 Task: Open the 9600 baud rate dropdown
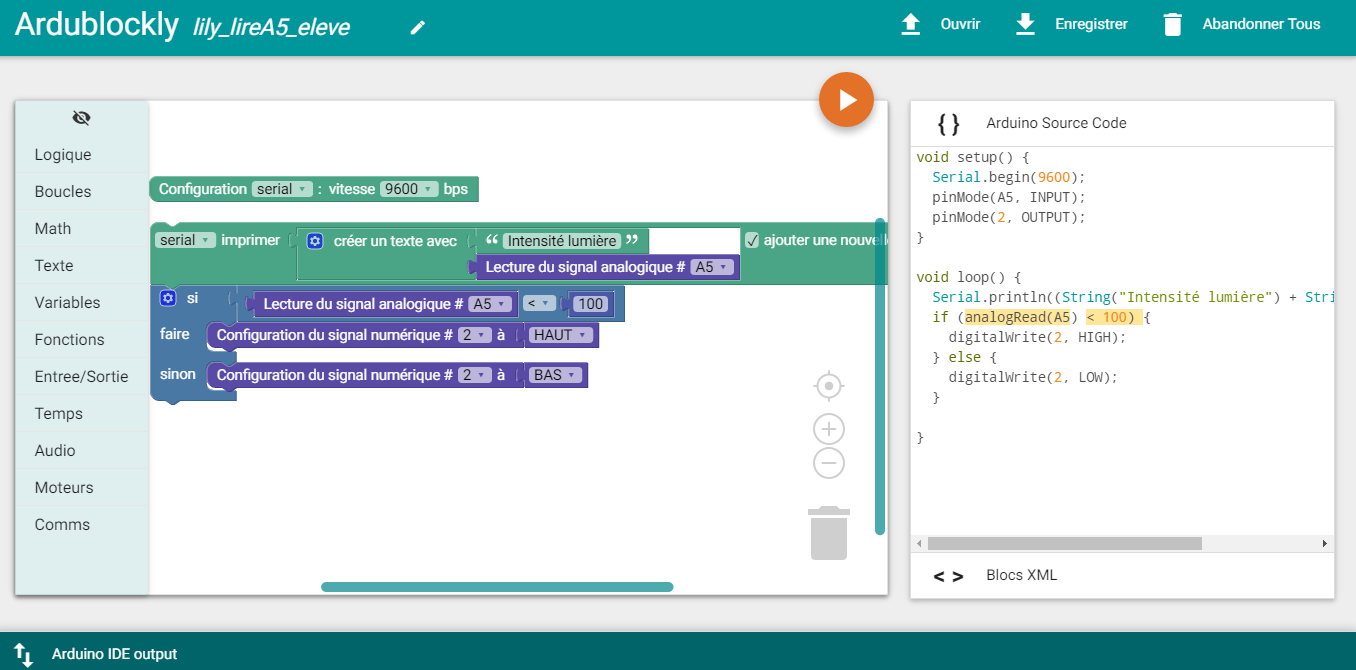pos(409,189)
